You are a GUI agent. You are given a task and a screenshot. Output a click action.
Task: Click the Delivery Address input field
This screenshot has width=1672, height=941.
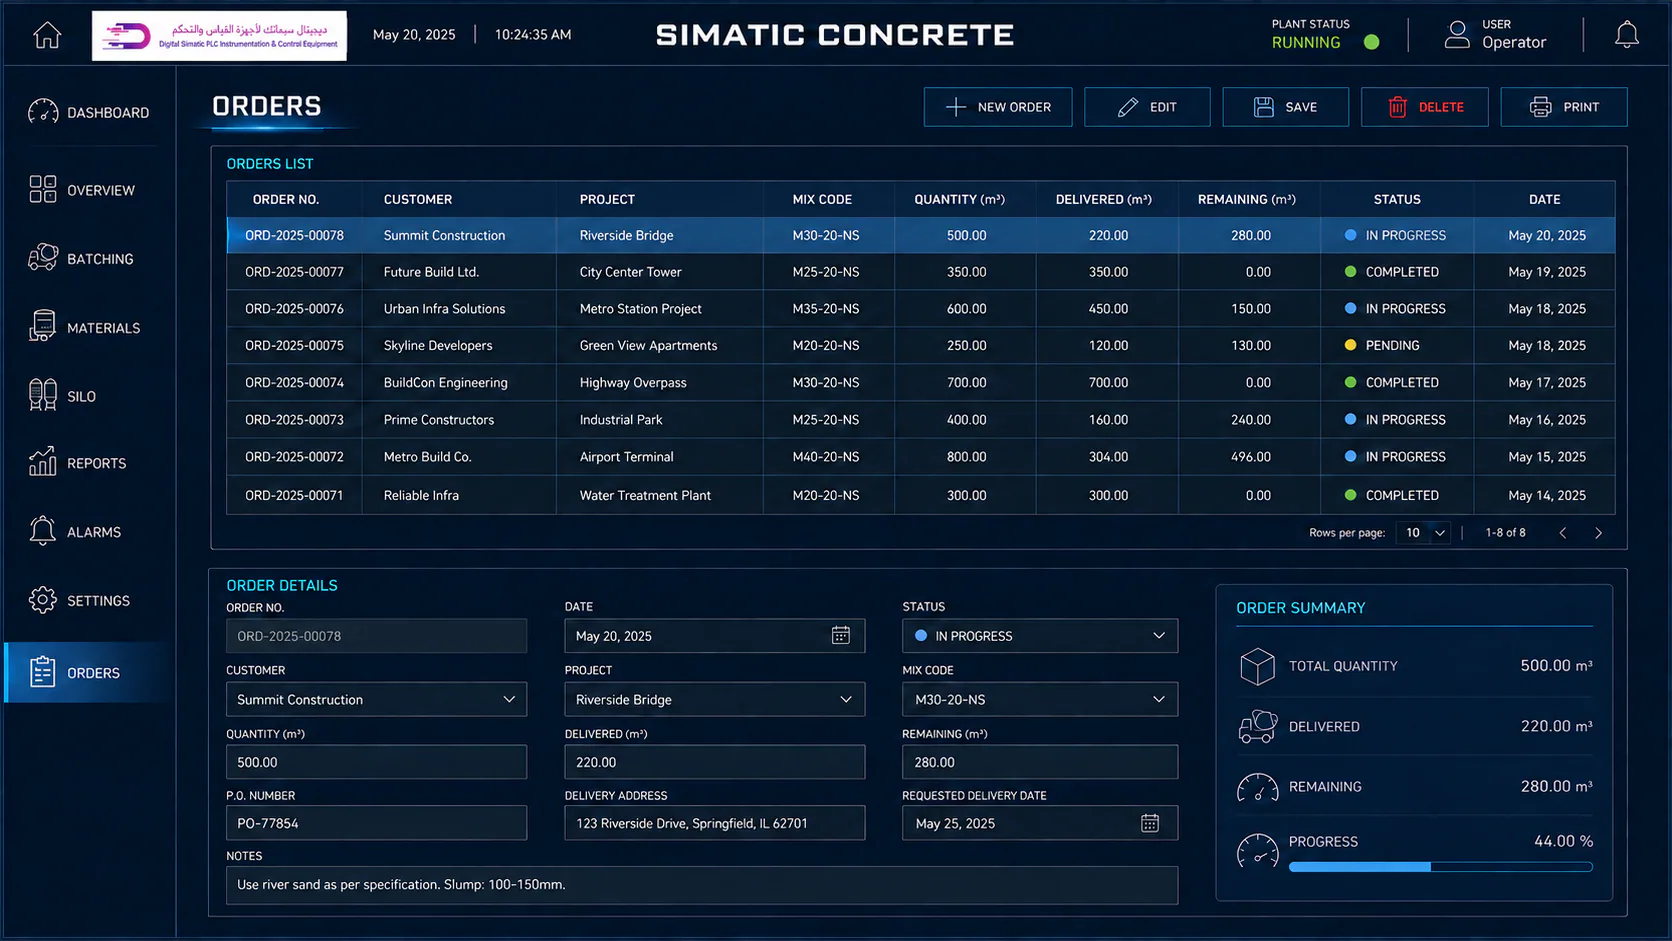click(x=714, y=823)
